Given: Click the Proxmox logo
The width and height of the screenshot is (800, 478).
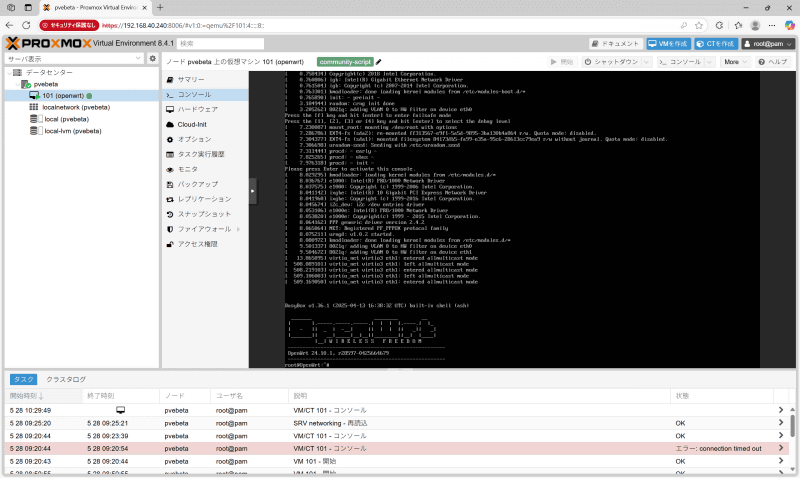Looking at the screenshot, I should [49, 43].
